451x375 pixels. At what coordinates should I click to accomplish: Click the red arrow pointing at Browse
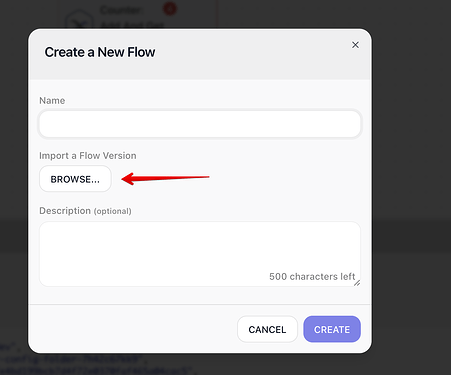165,178
